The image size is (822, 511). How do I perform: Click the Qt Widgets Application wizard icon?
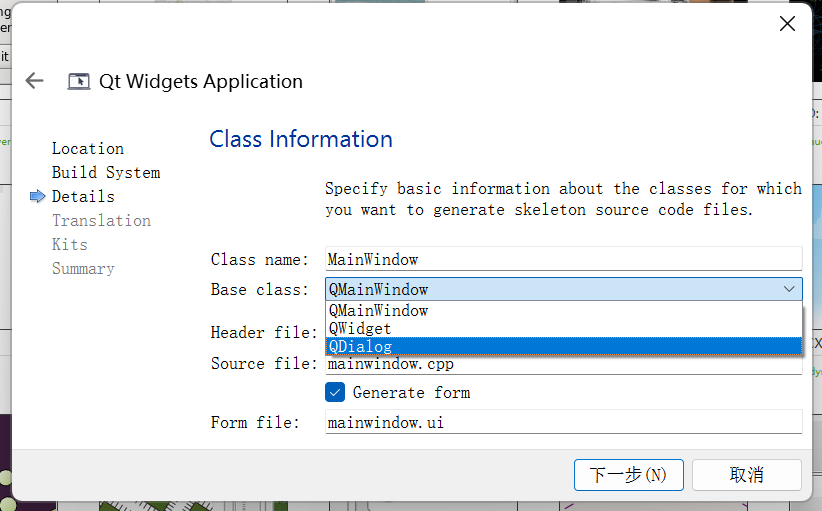click(x=79, y=81)
